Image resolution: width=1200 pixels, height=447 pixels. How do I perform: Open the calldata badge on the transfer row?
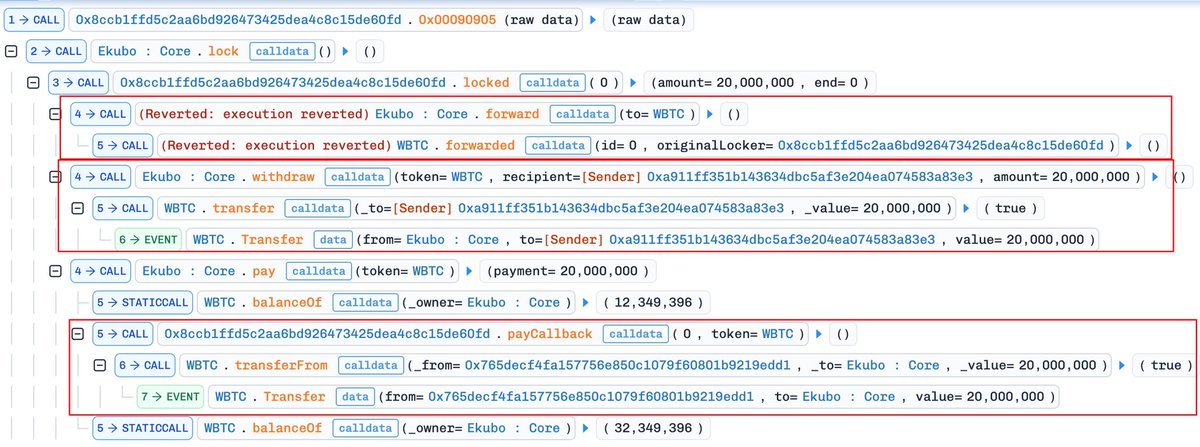tap(315, 209)
